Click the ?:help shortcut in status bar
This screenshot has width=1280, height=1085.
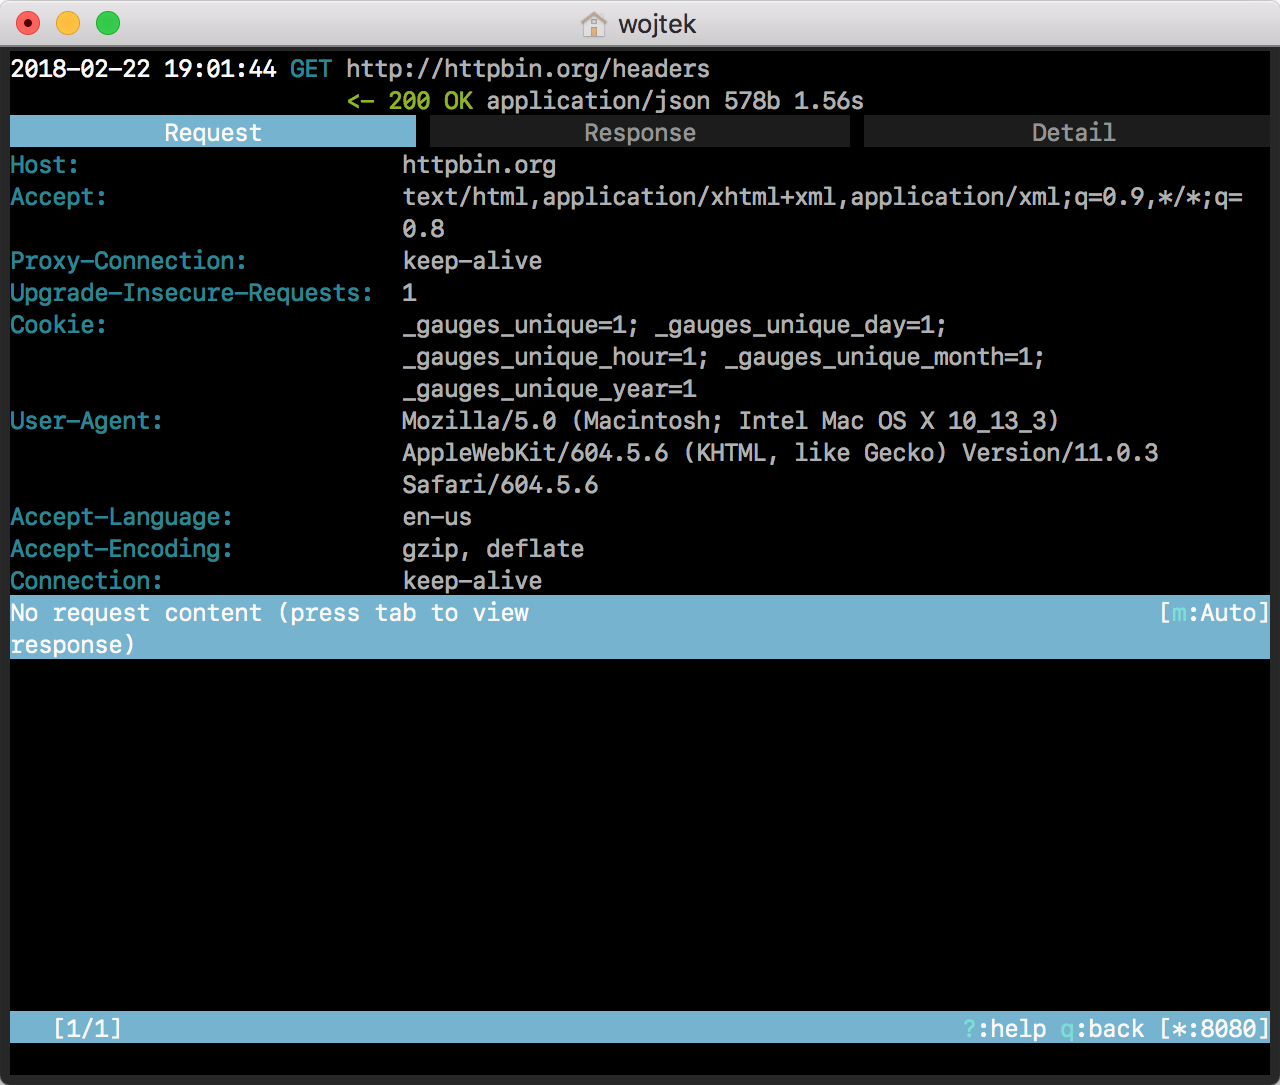tap(1004, 1028)
